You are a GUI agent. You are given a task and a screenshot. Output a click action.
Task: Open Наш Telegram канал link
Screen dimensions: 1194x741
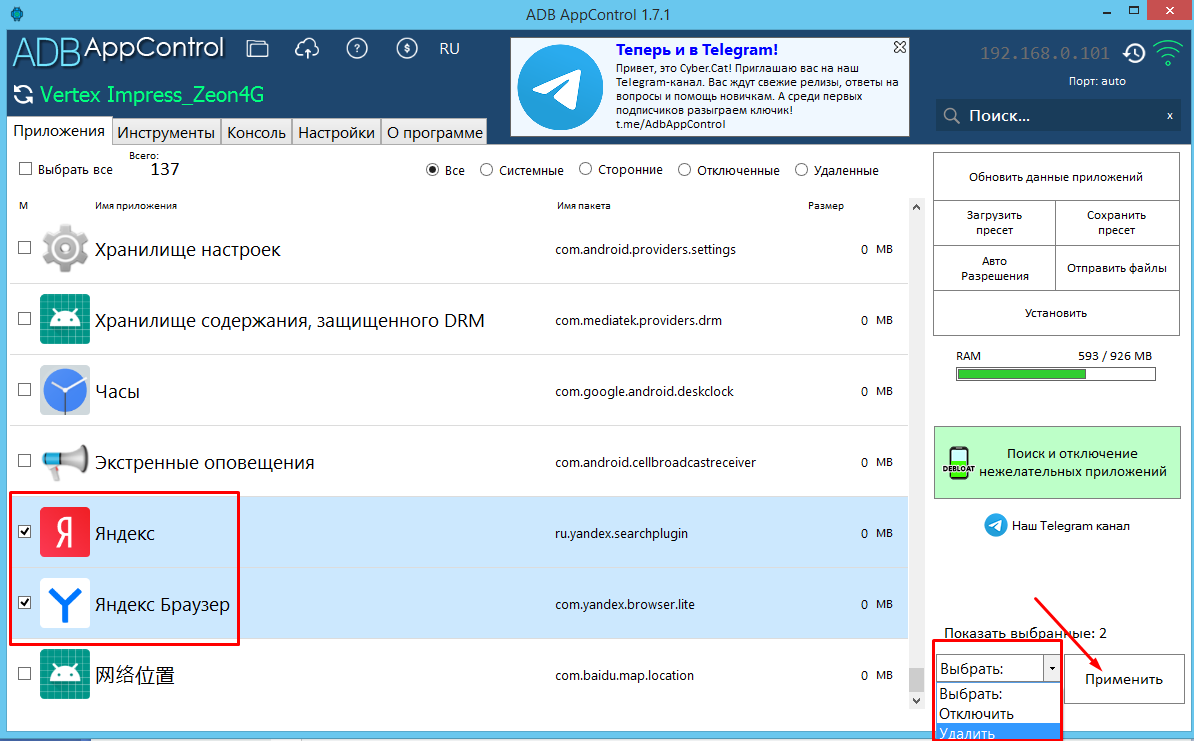(1071, 525)
